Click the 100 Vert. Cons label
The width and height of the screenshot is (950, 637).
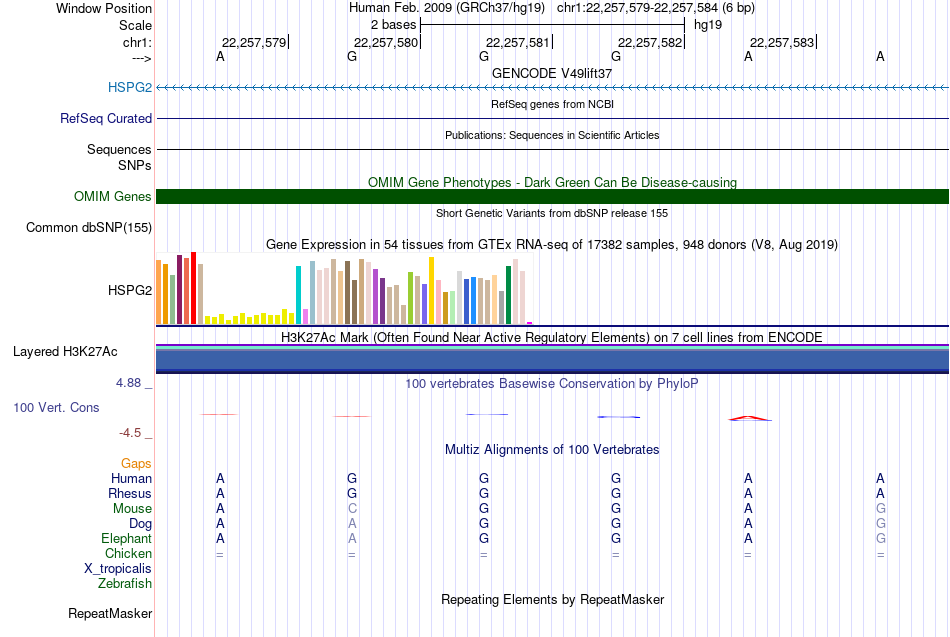(56, 407)
